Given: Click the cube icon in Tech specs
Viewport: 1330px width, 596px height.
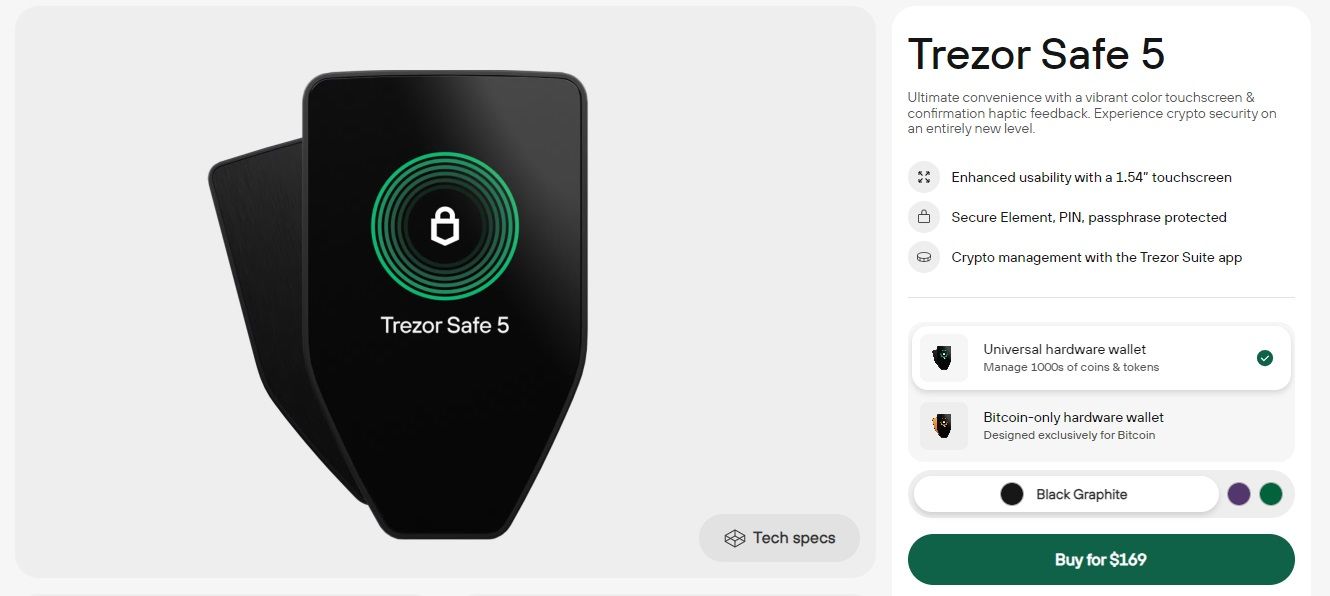Looking at the screenshot, I should [x=735, y=538].
